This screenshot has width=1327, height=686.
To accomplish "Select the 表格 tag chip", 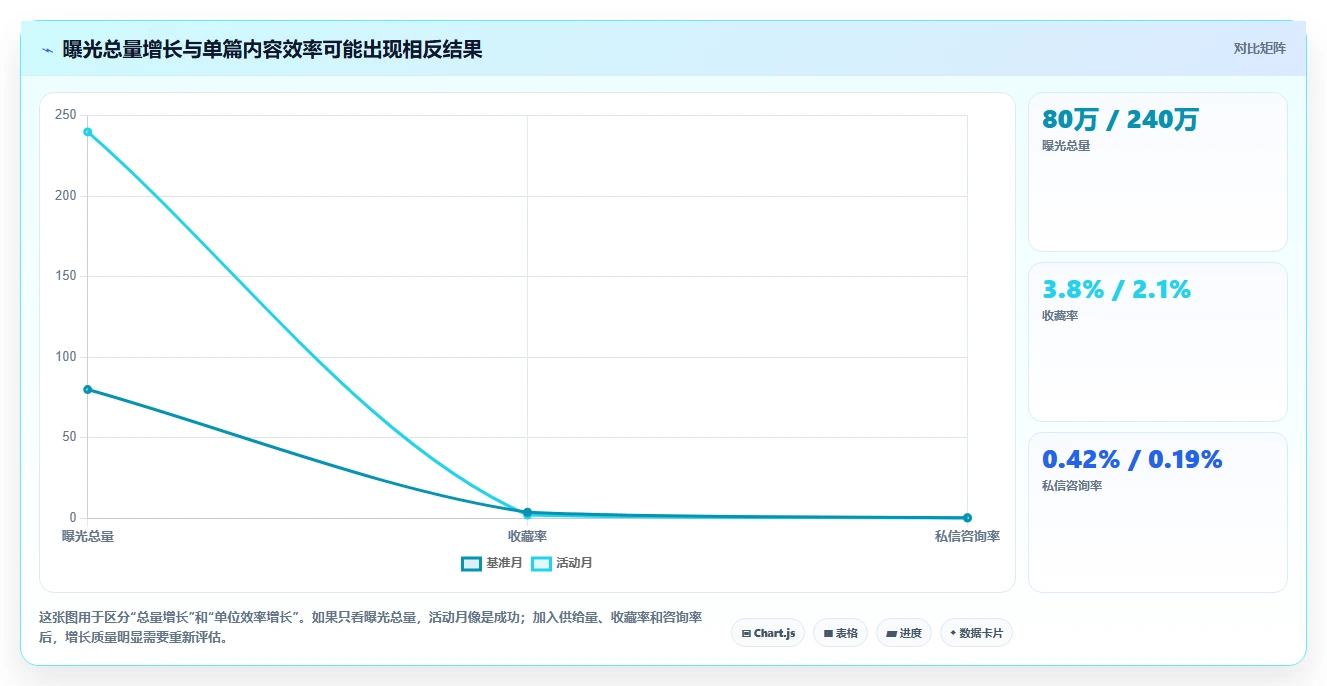I will click(840, 633).
